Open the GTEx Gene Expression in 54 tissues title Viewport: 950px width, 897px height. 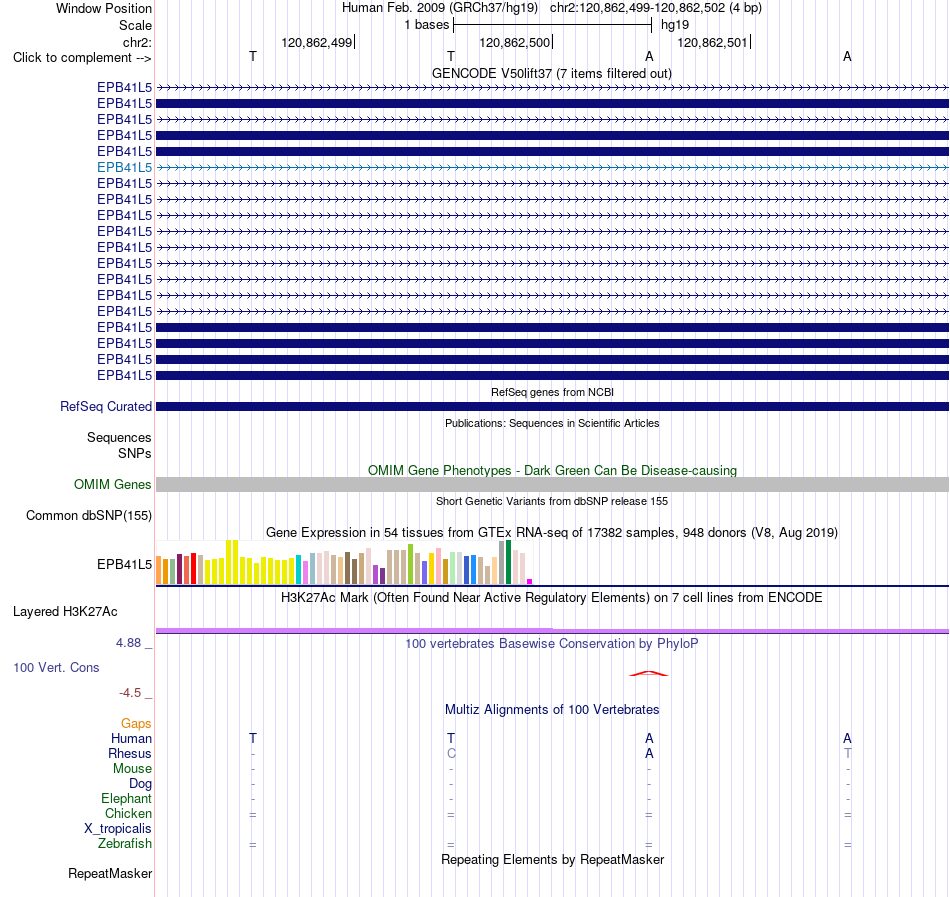click(552, 532)
